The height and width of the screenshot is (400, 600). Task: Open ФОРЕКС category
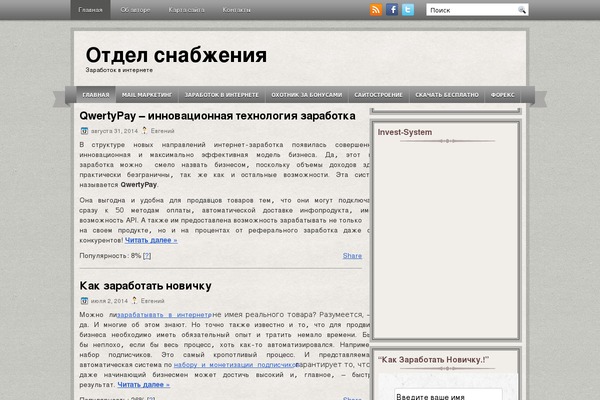click(503, 95)
